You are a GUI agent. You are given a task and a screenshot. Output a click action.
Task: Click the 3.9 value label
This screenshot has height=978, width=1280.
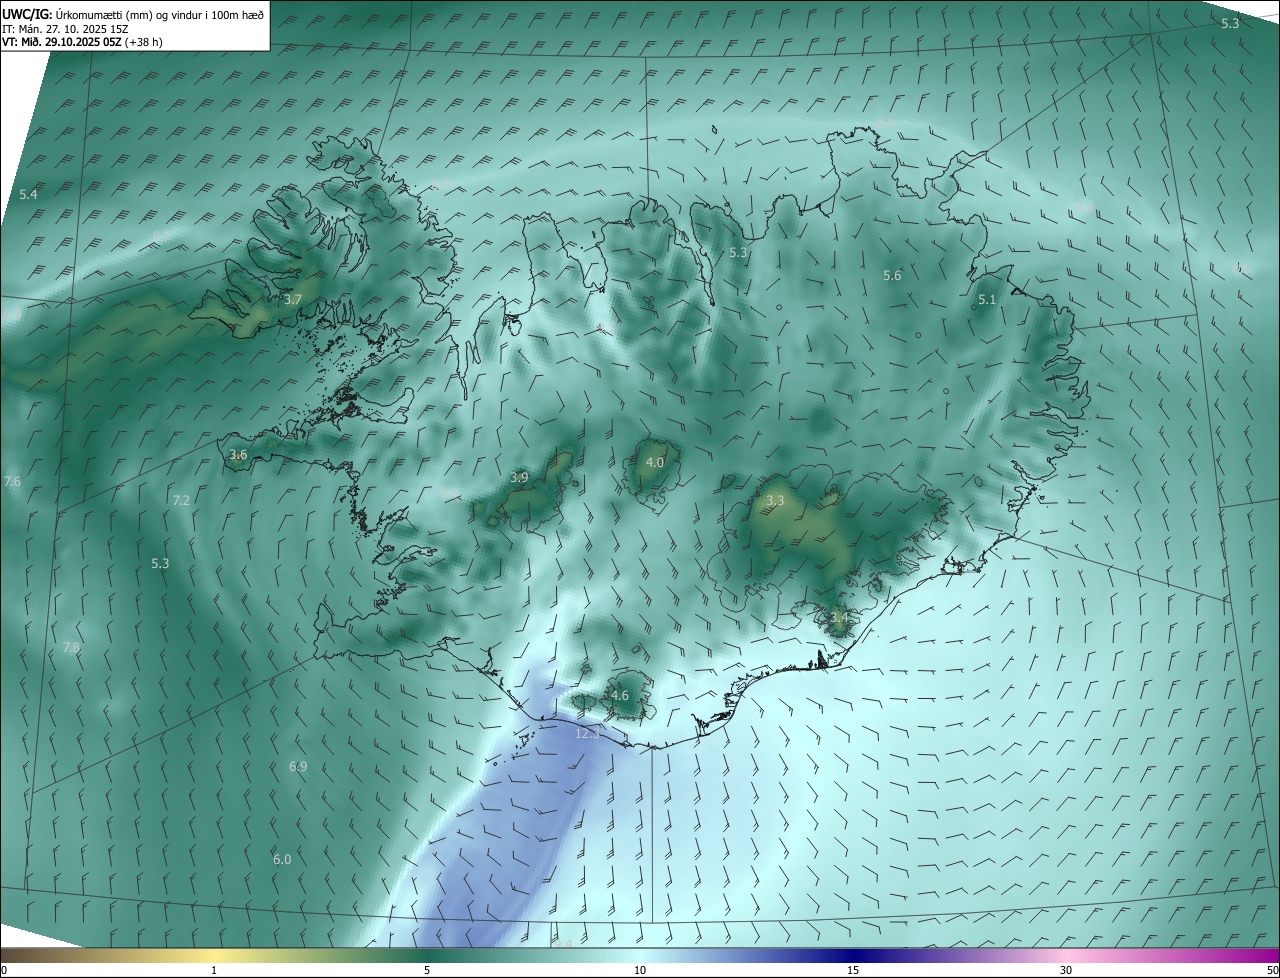coord(519,478)
